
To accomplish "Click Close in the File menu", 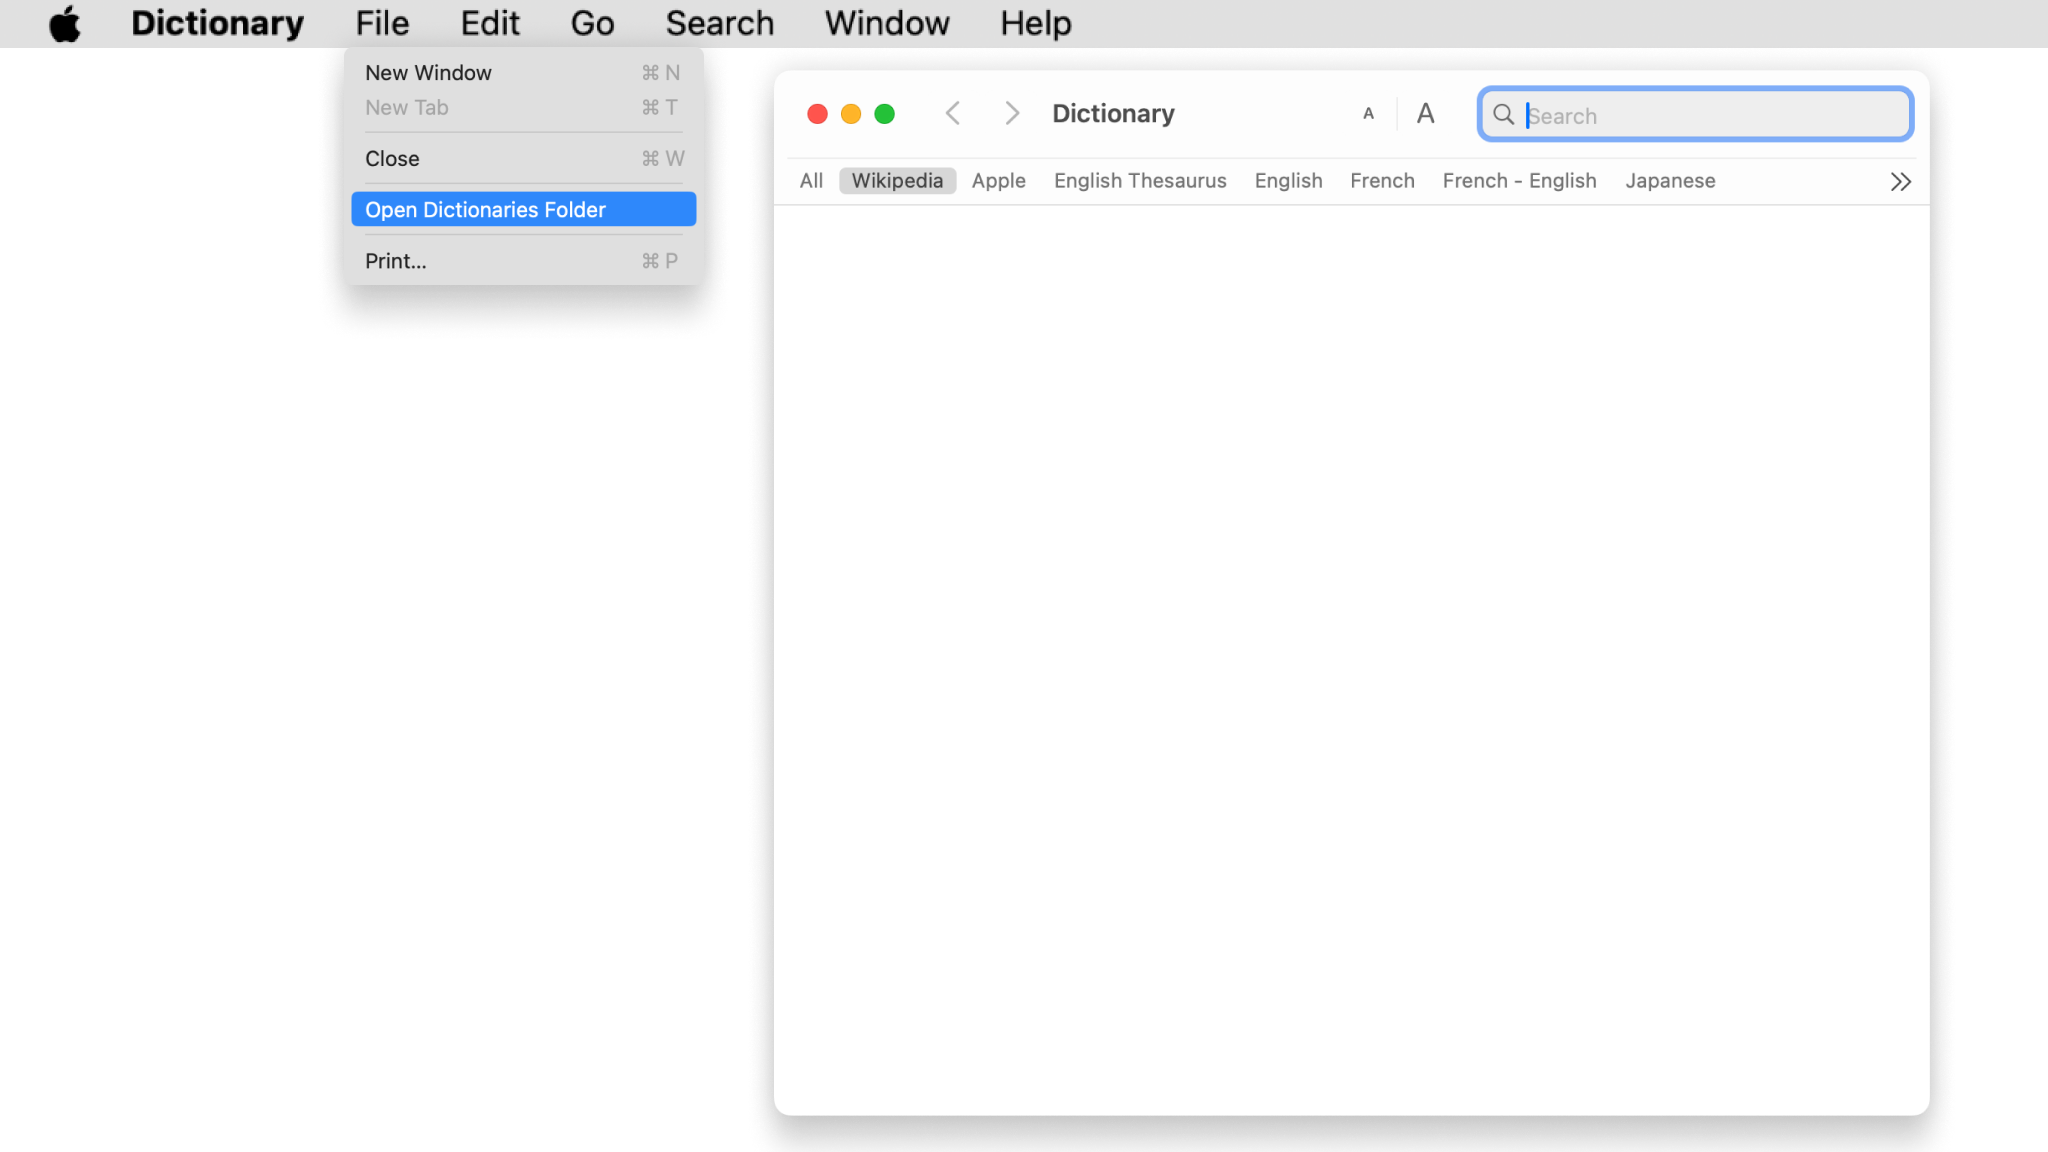I will 392,158.
